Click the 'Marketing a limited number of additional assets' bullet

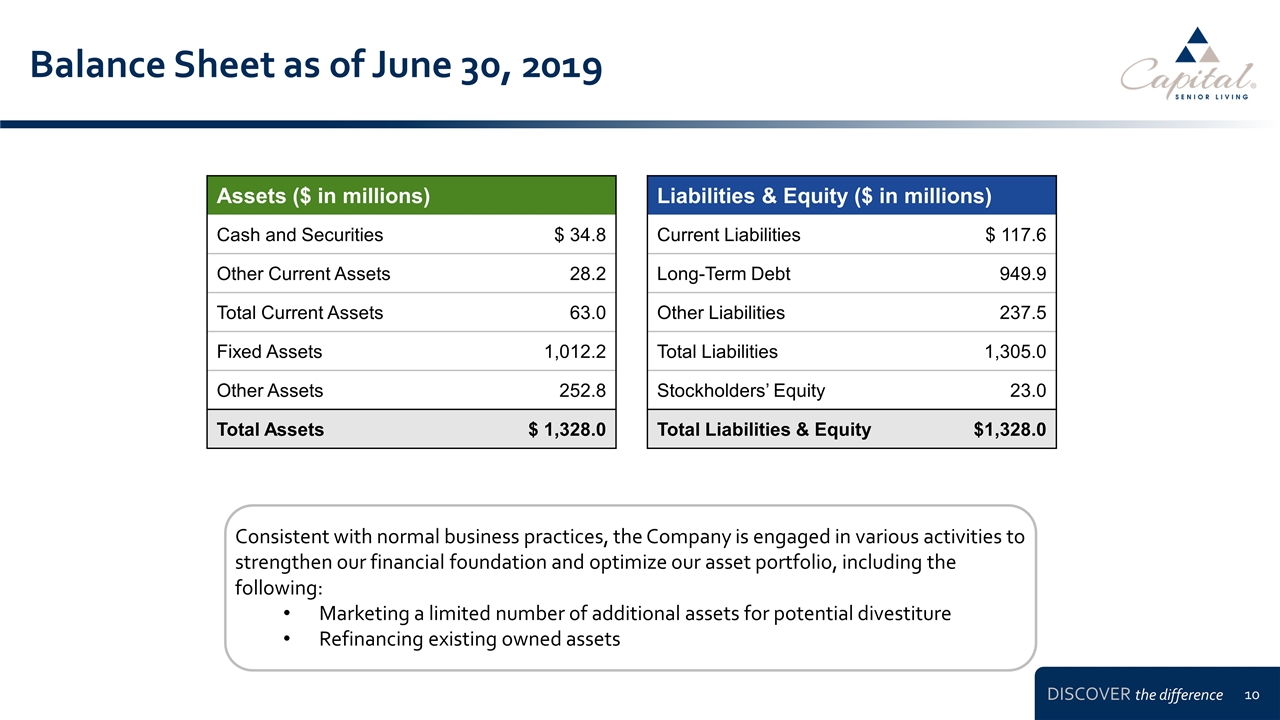635,613
